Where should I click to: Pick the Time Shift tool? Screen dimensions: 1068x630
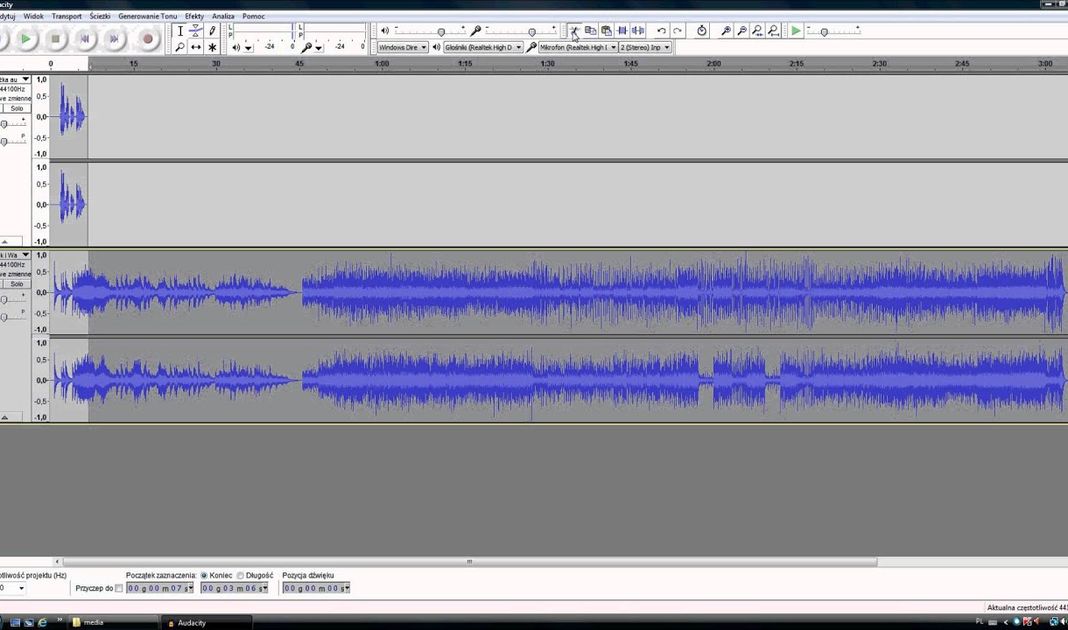coord(196,47)
